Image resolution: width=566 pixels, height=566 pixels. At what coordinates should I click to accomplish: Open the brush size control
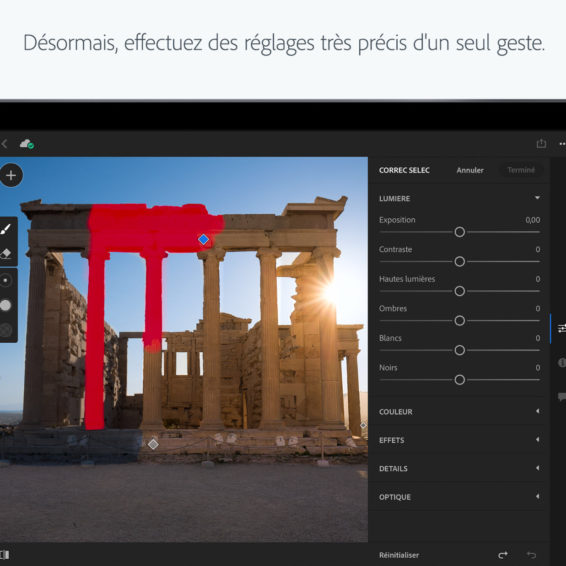coord(5,280)
